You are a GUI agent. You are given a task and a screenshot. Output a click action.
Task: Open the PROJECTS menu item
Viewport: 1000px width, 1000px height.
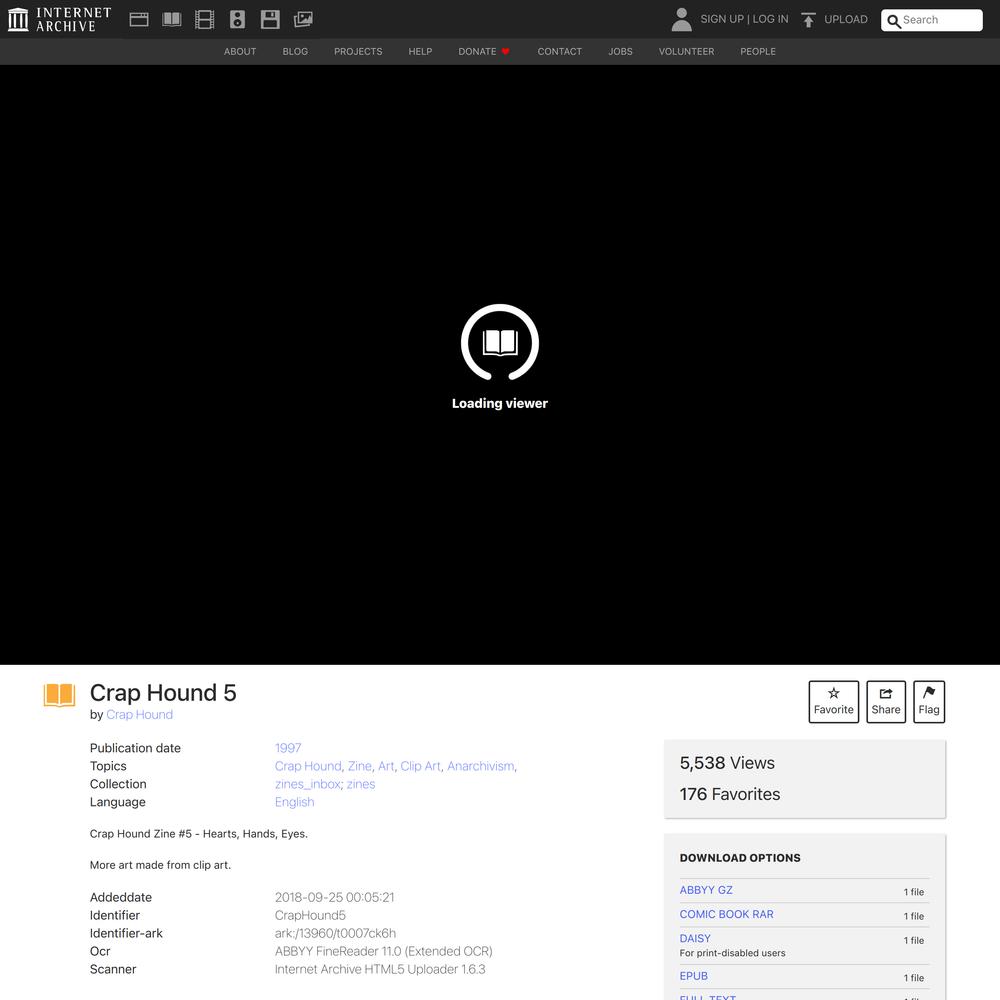(358, 52)
